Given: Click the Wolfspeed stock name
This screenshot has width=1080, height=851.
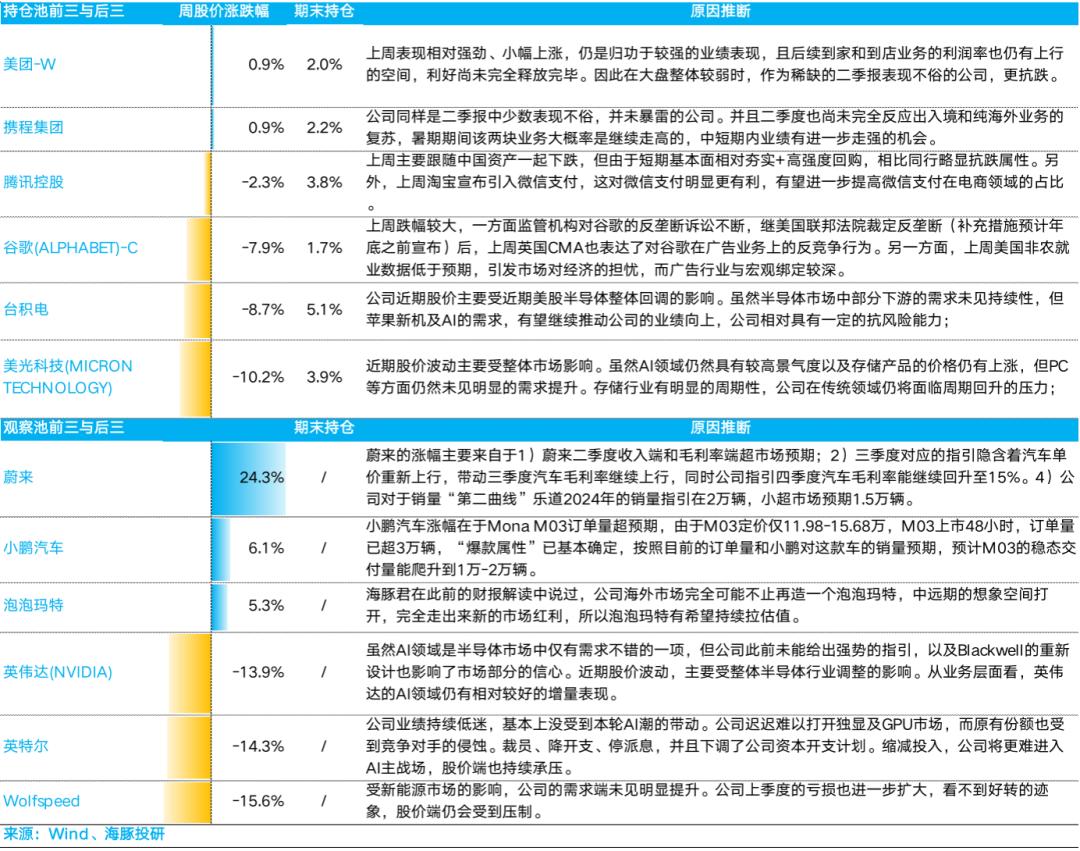Looking at the screenshot, I should pos(41,801).
